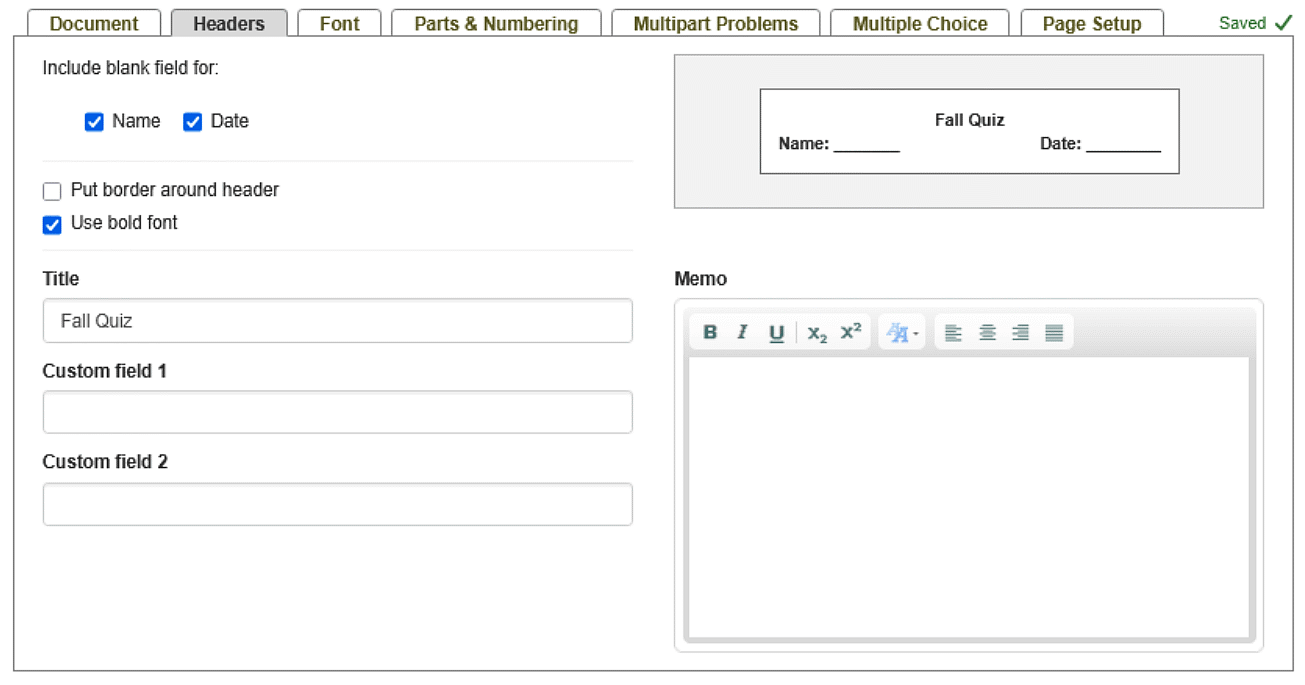Apply subscript formatting in Memo
Image resolution: width=1305 pixels, height=685 pixels.
click(817, 333)
